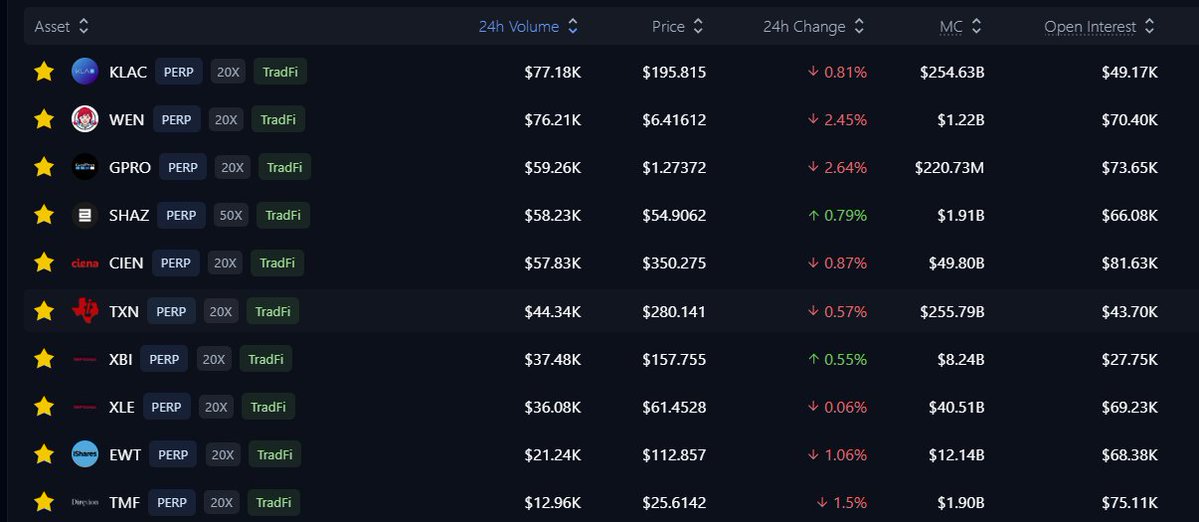Image resolution: width=1199 pixels, height=522 pixels.
Task: Click the 50X leverage badge on SHAZ
Action: coord(231,216)
